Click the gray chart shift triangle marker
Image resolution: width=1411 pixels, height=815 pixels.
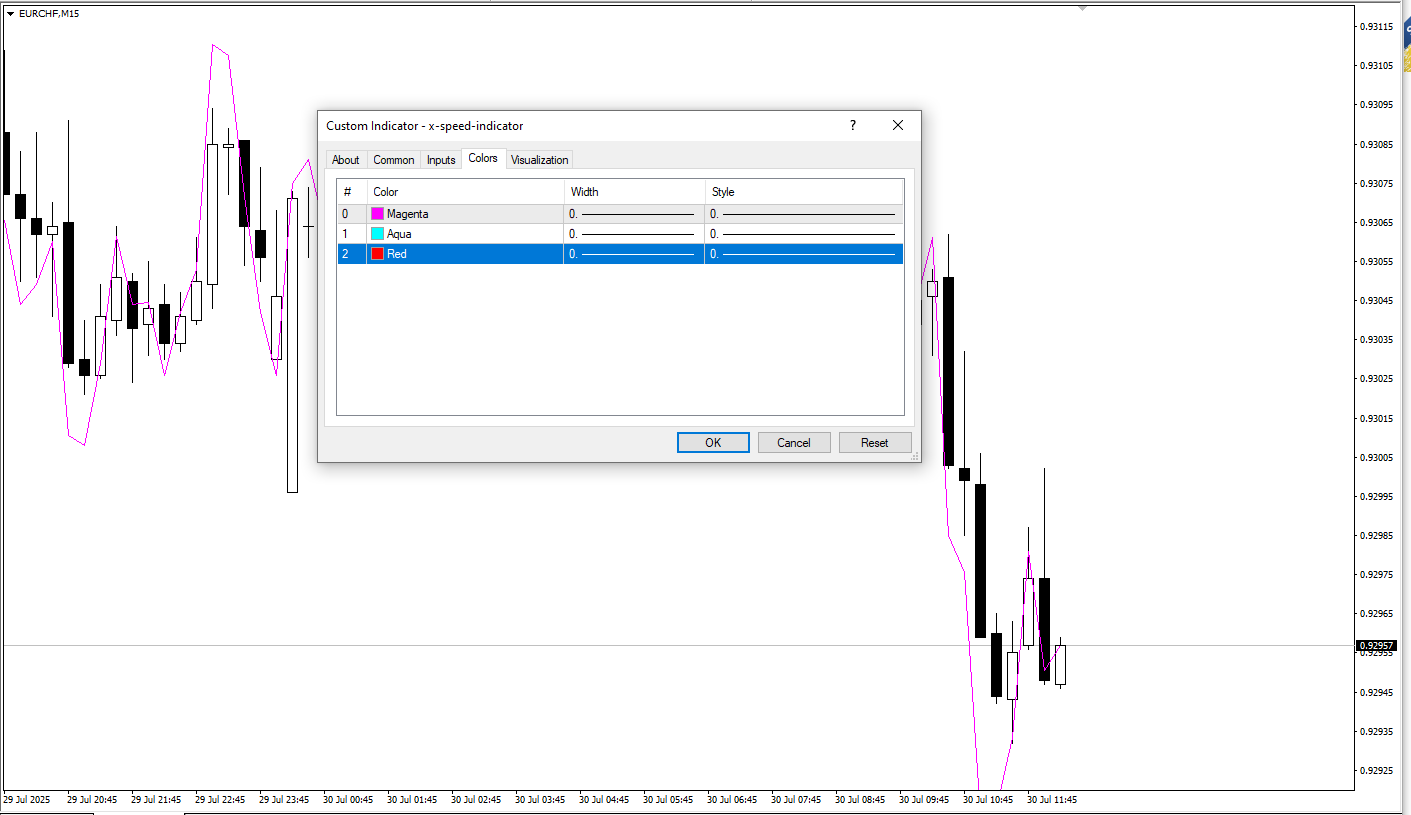coord(1082,8)
